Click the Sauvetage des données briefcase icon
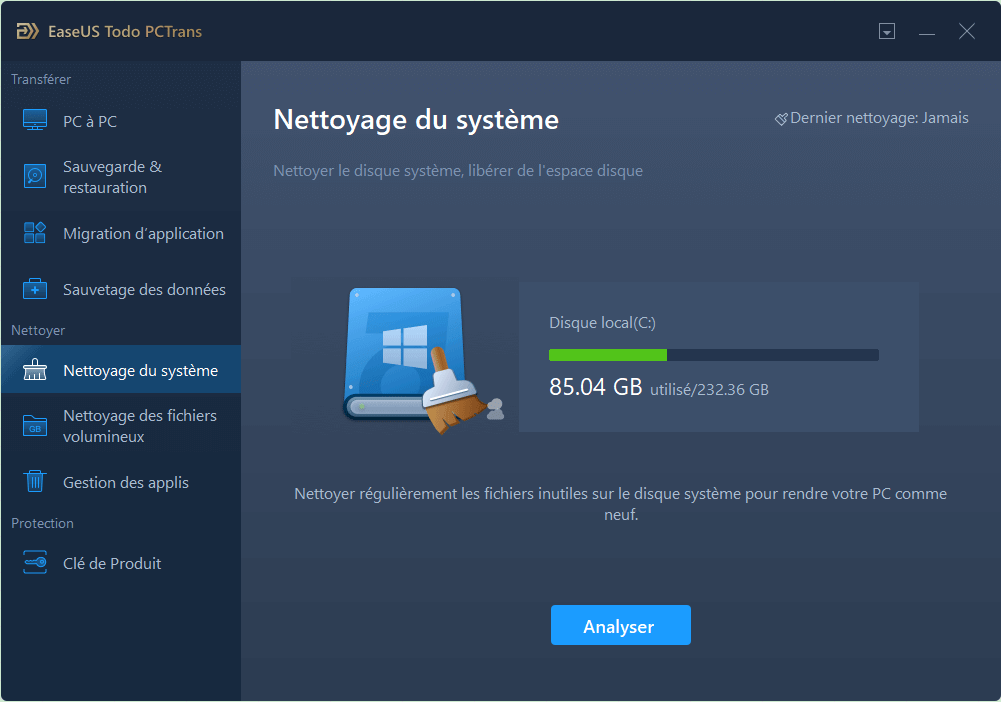The image size is (1001, 702). [35, 289]
